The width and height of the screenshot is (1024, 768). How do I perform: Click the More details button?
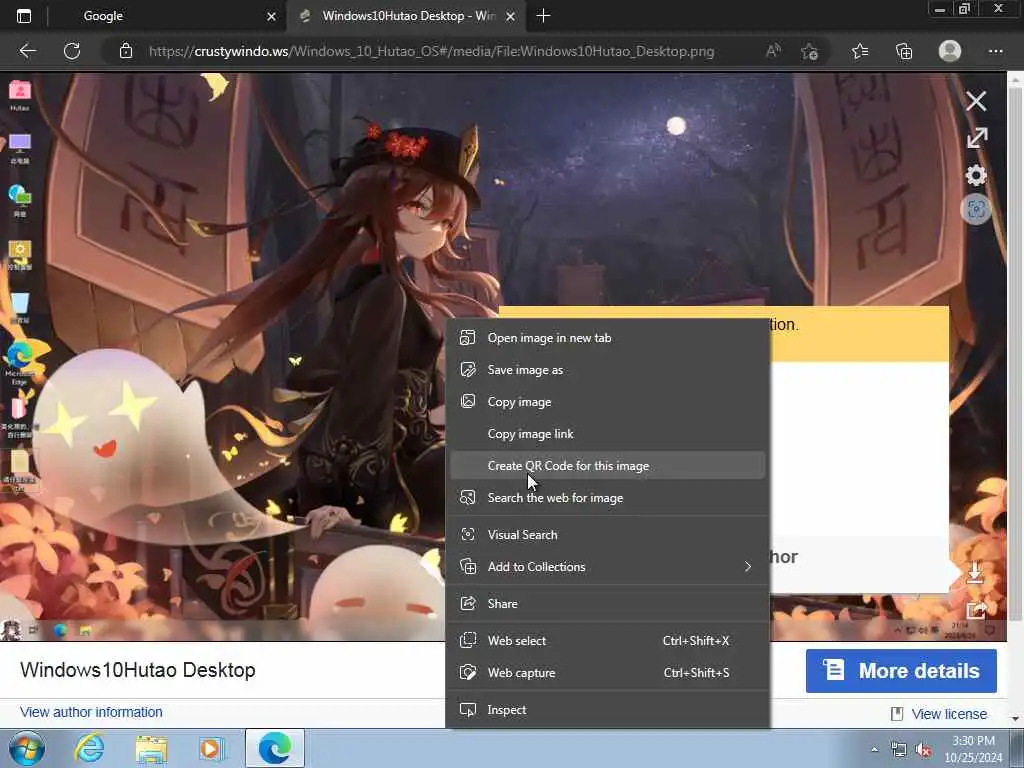click(x=901, y=671)
